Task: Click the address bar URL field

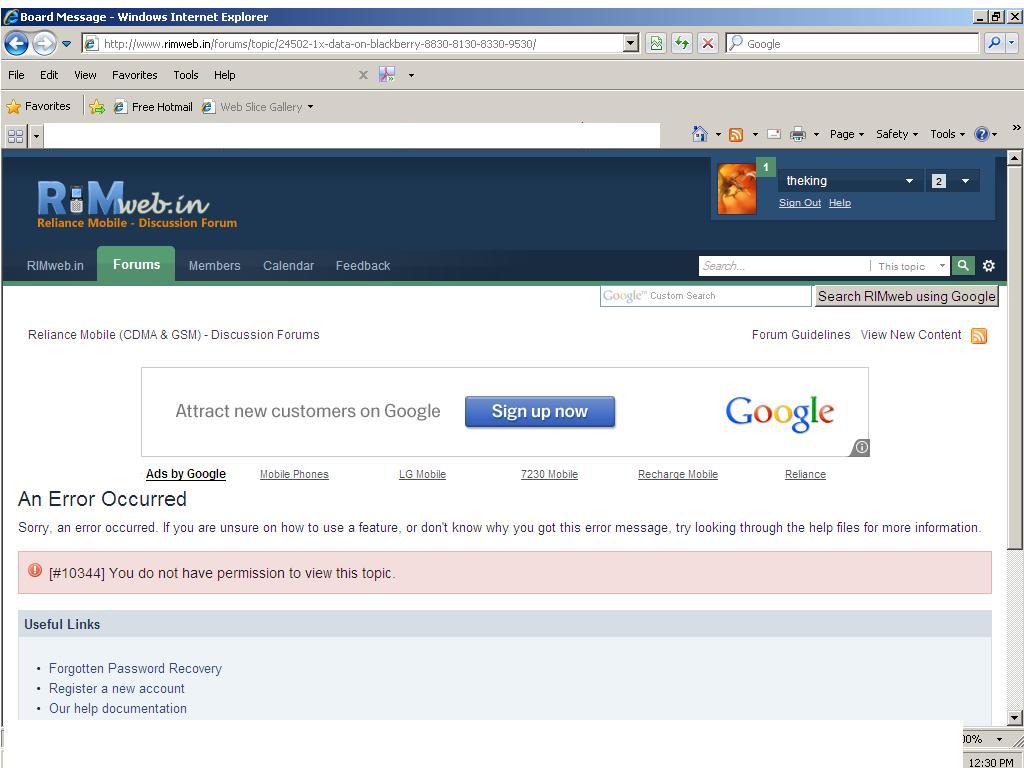Action: point(353,44)
